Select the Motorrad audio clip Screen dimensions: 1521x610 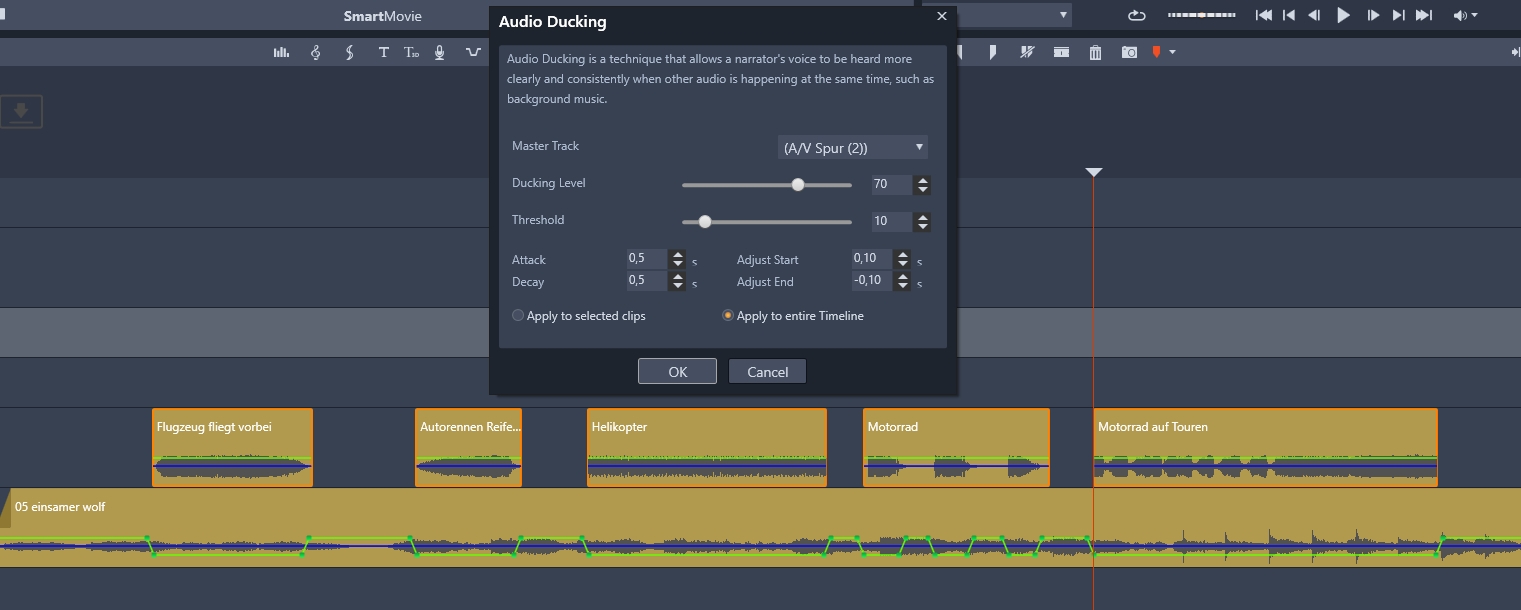[x=956, y=447]
